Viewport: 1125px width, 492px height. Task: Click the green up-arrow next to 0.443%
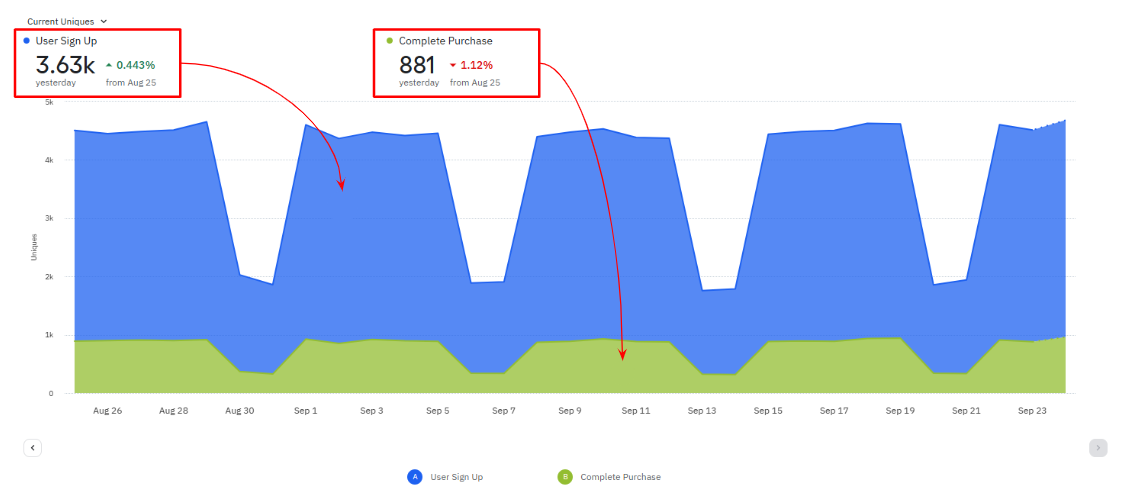click(x=109, y=65)
